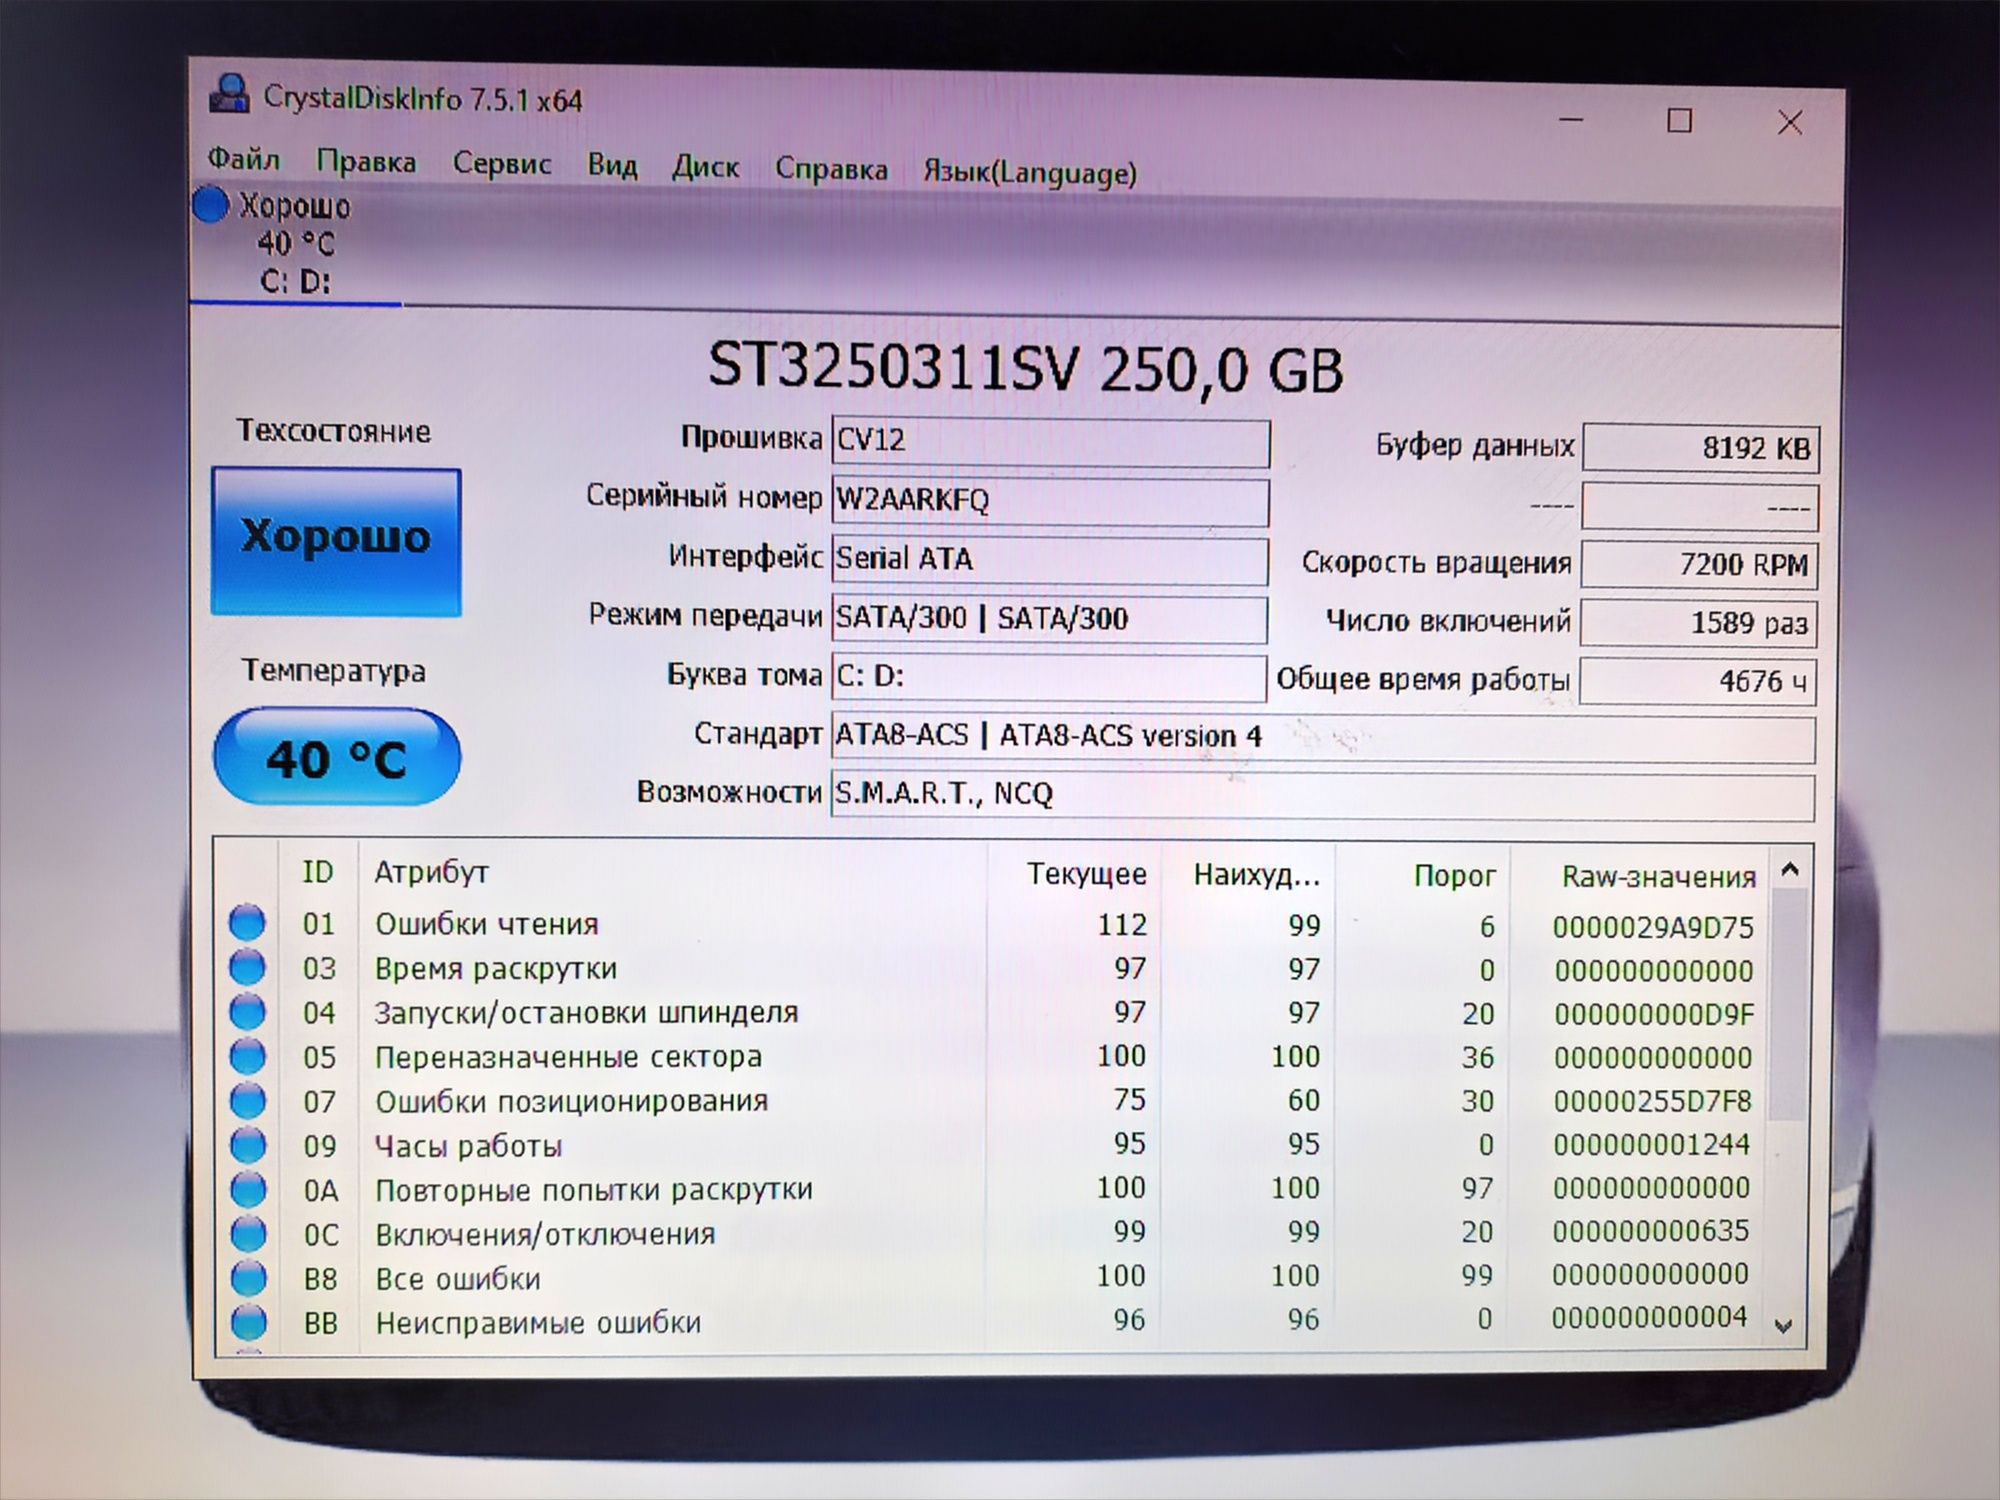Select the Ошибки позиционирования row

click(x=993, y=1101)
